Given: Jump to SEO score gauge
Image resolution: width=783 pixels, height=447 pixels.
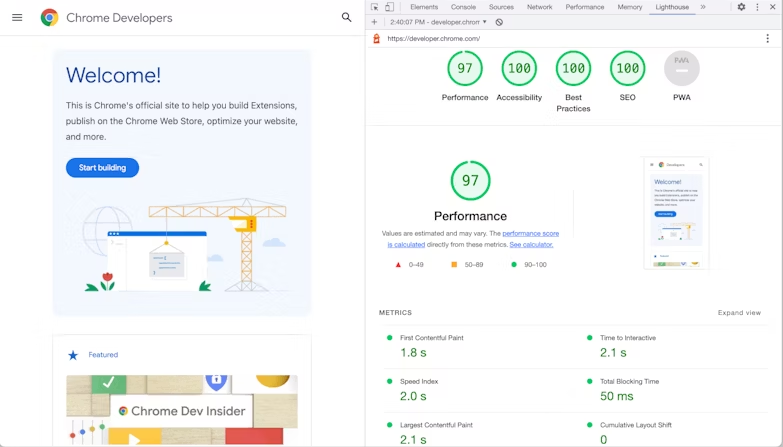Looking at the screenshot, I should click(x=628, y=68).
